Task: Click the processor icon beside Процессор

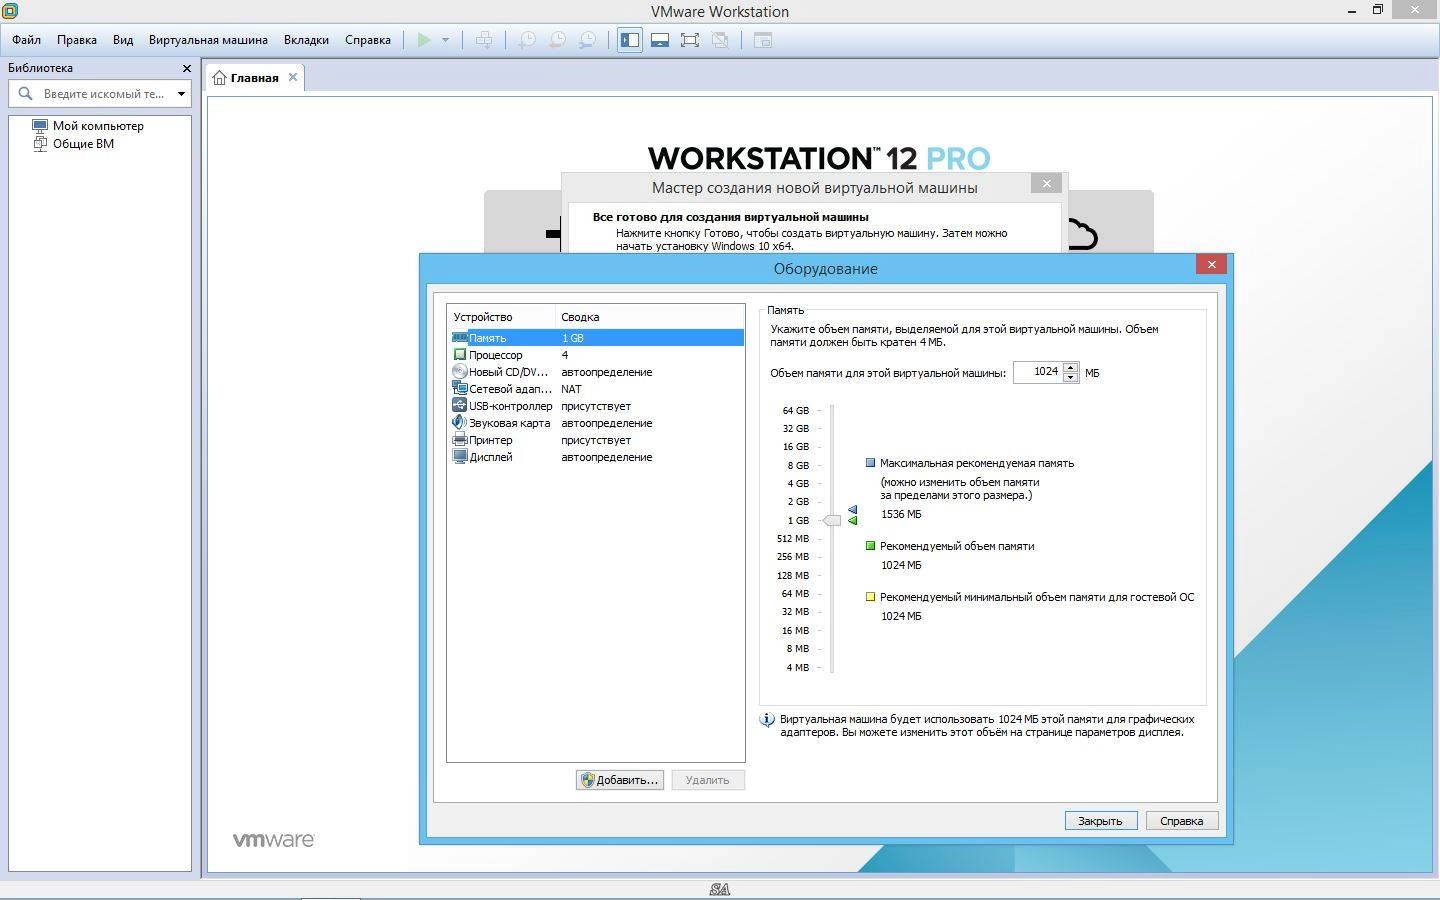Action: [x=460, y=355]
